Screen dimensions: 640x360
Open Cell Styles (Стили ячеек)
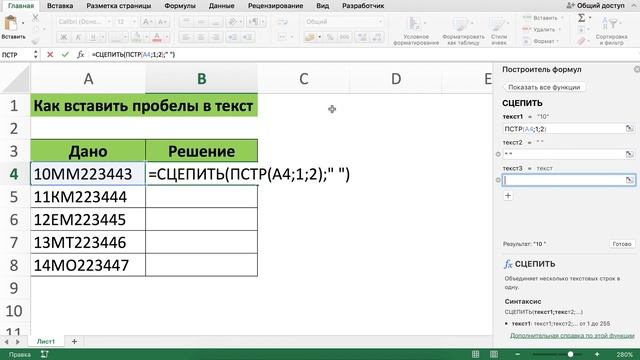coord(499,31)
